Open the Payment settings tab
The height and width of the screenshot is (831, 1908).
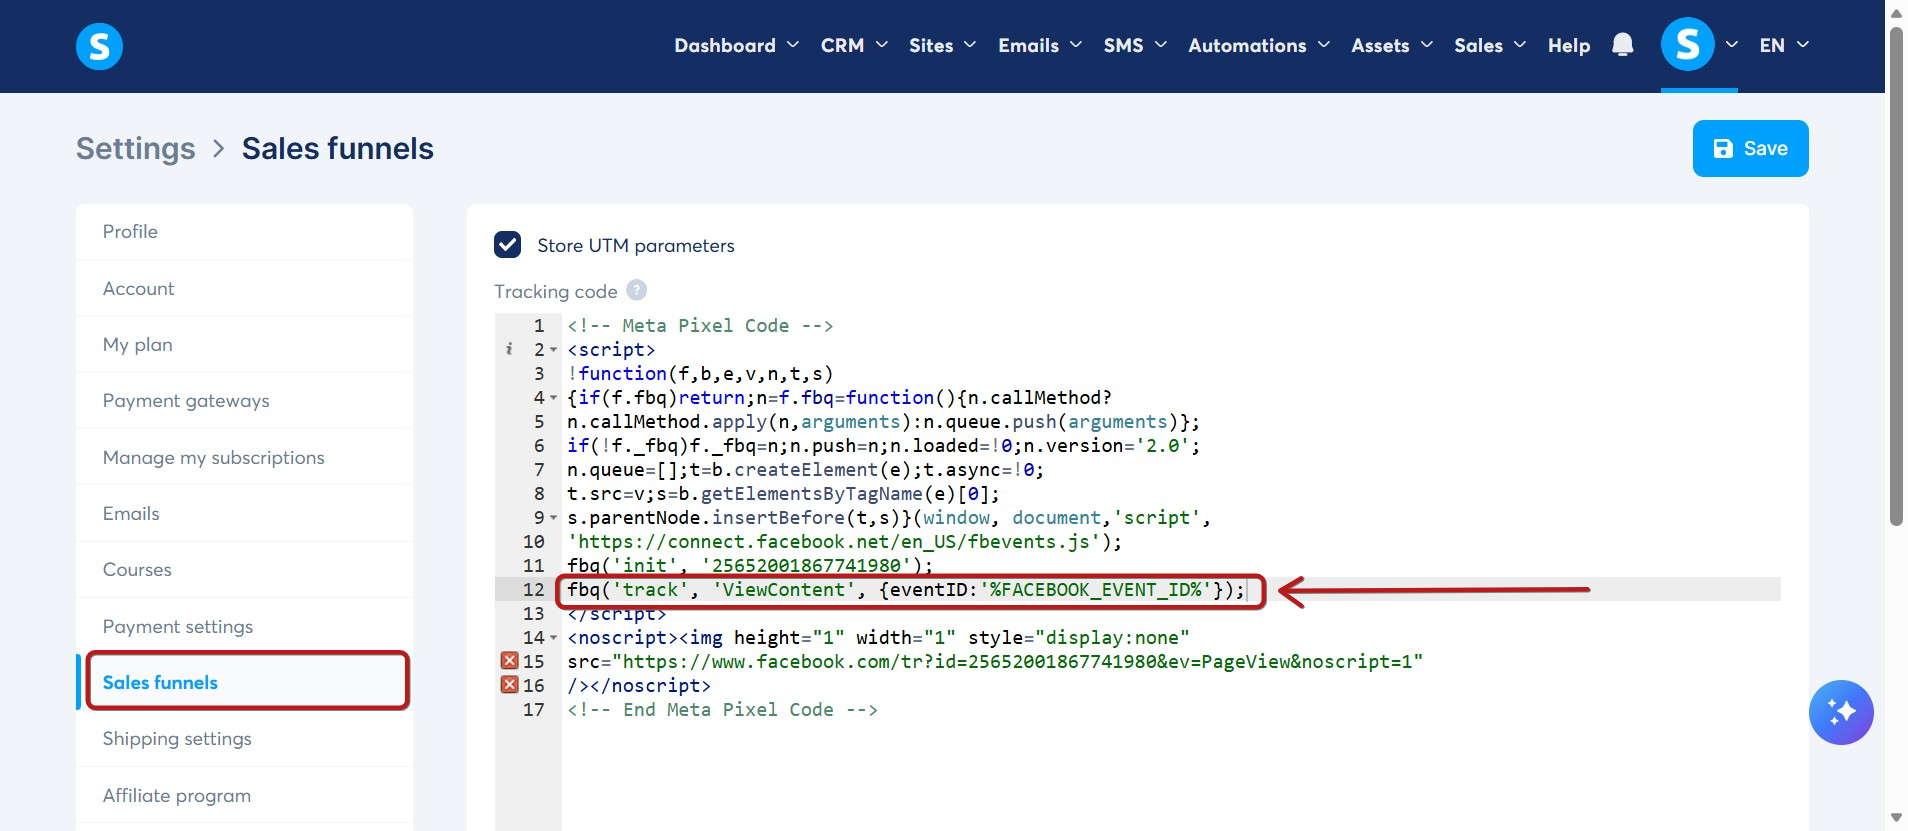coord(244,626)
